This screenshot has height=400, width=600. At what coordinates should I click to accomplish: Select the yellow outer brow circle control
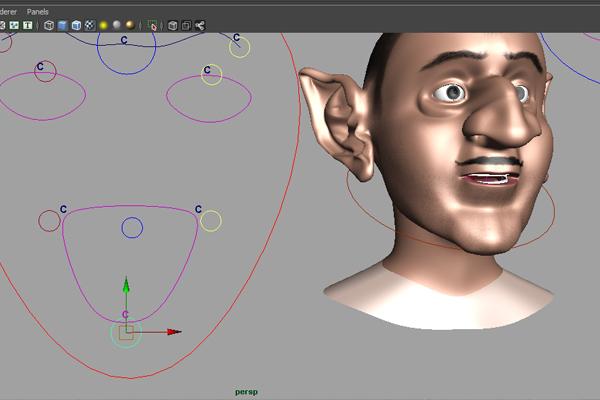[x=240, y=47]
